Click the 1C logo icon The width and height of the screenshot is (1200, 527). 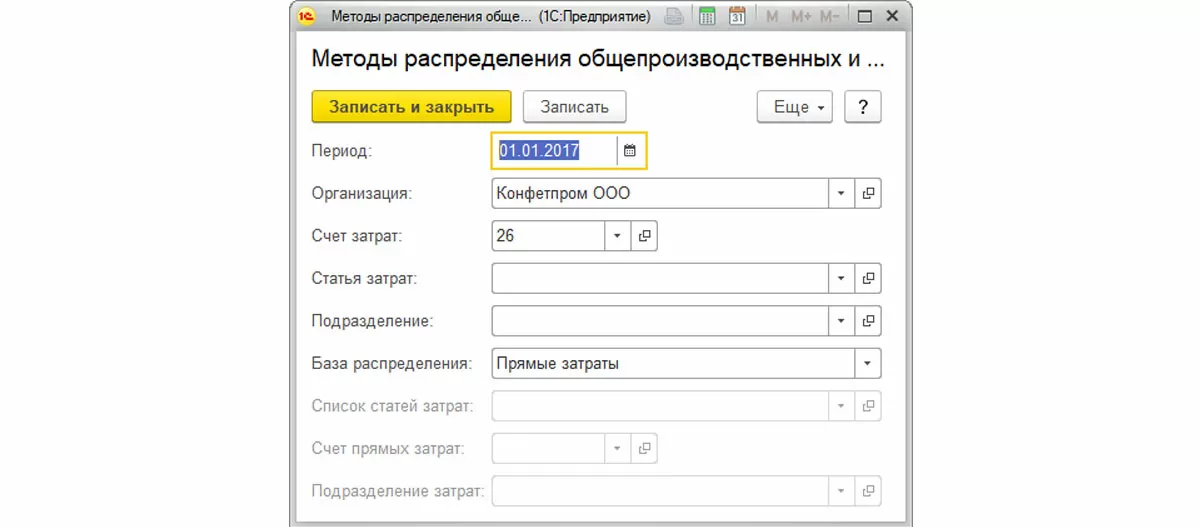[x=308, y=17]
